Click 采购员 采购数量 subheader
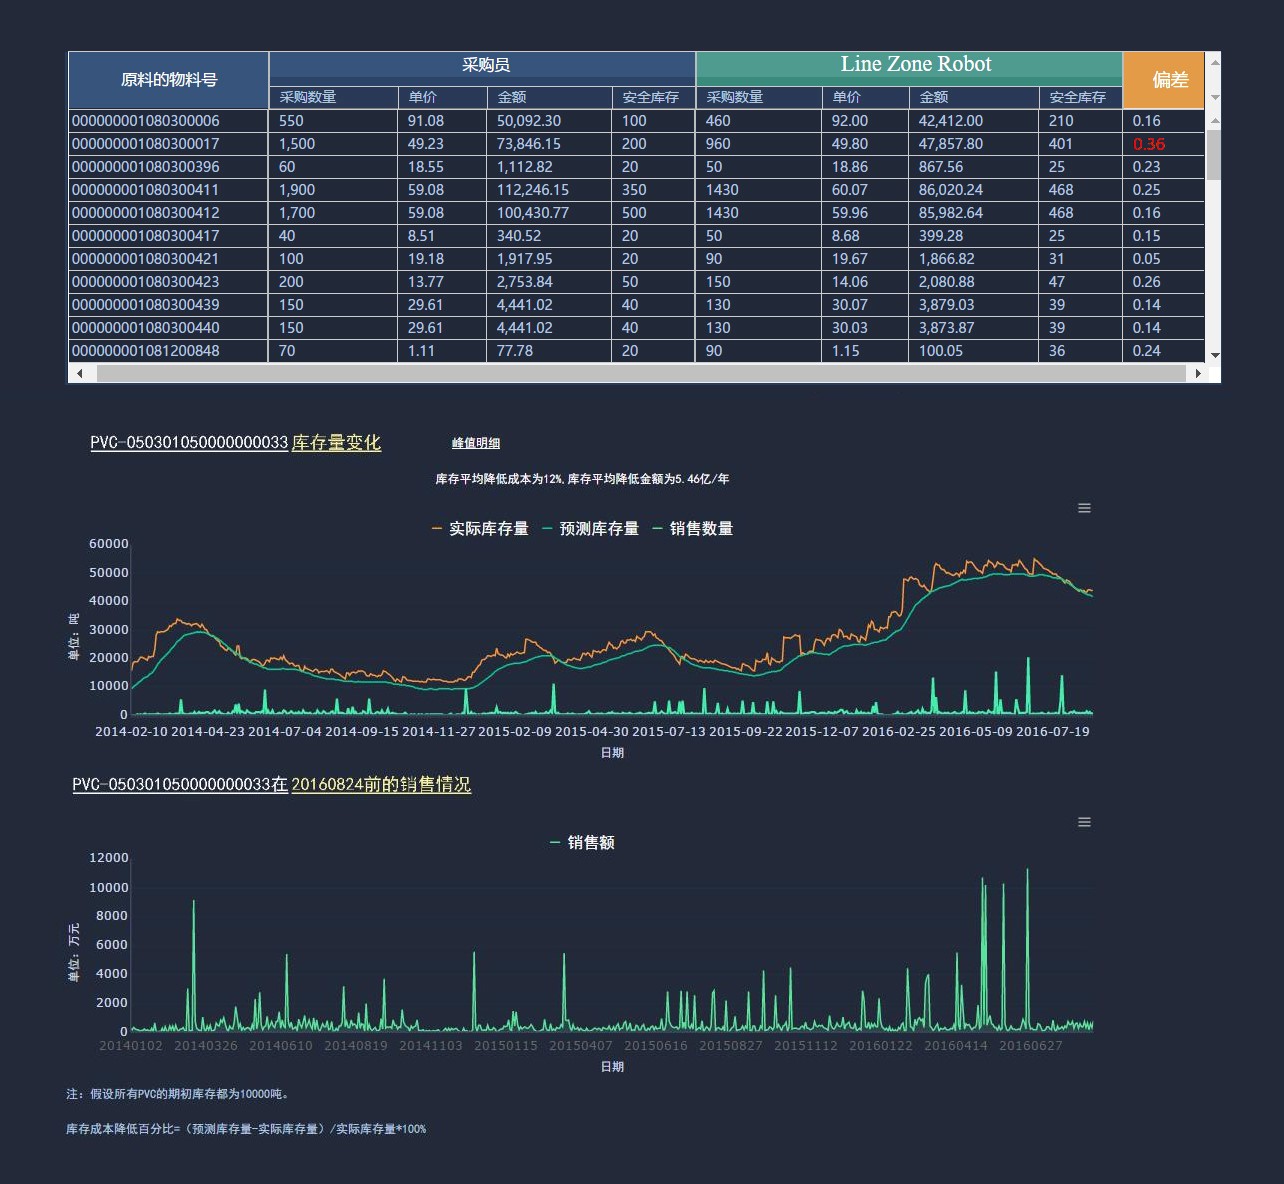Screen dimensions: 1284x1184 click(x=333, y=97)
